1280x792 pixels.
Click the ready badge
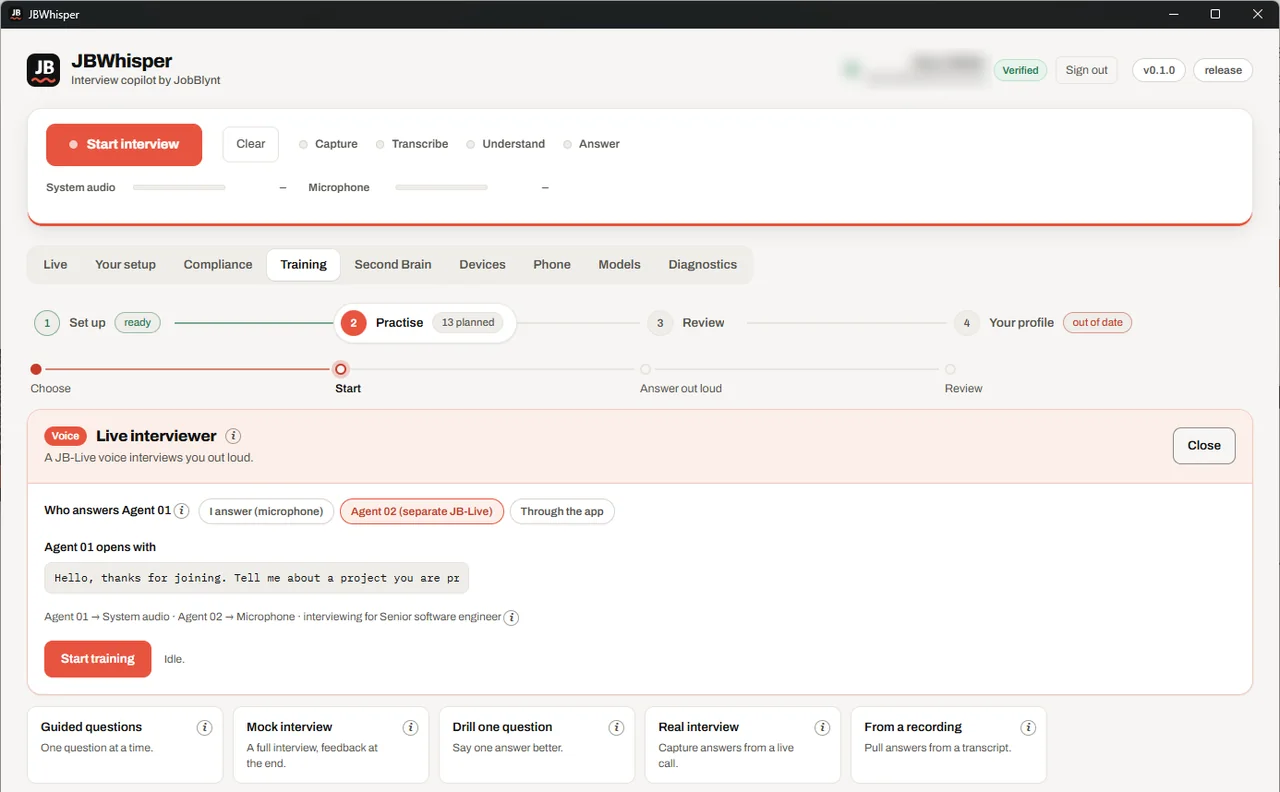point(138,323)
